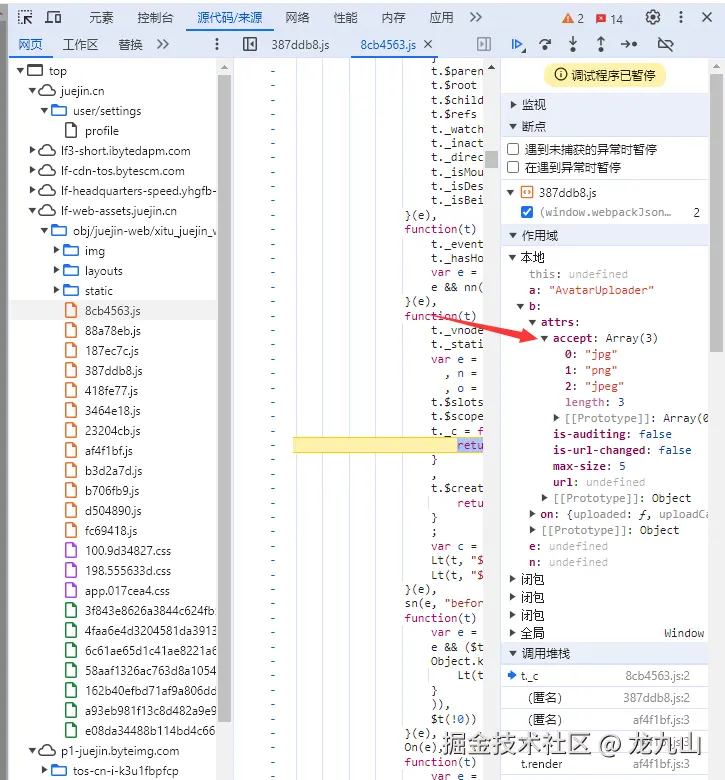Step over the next function call
This screenshot has width=725, height=780.
545,44
